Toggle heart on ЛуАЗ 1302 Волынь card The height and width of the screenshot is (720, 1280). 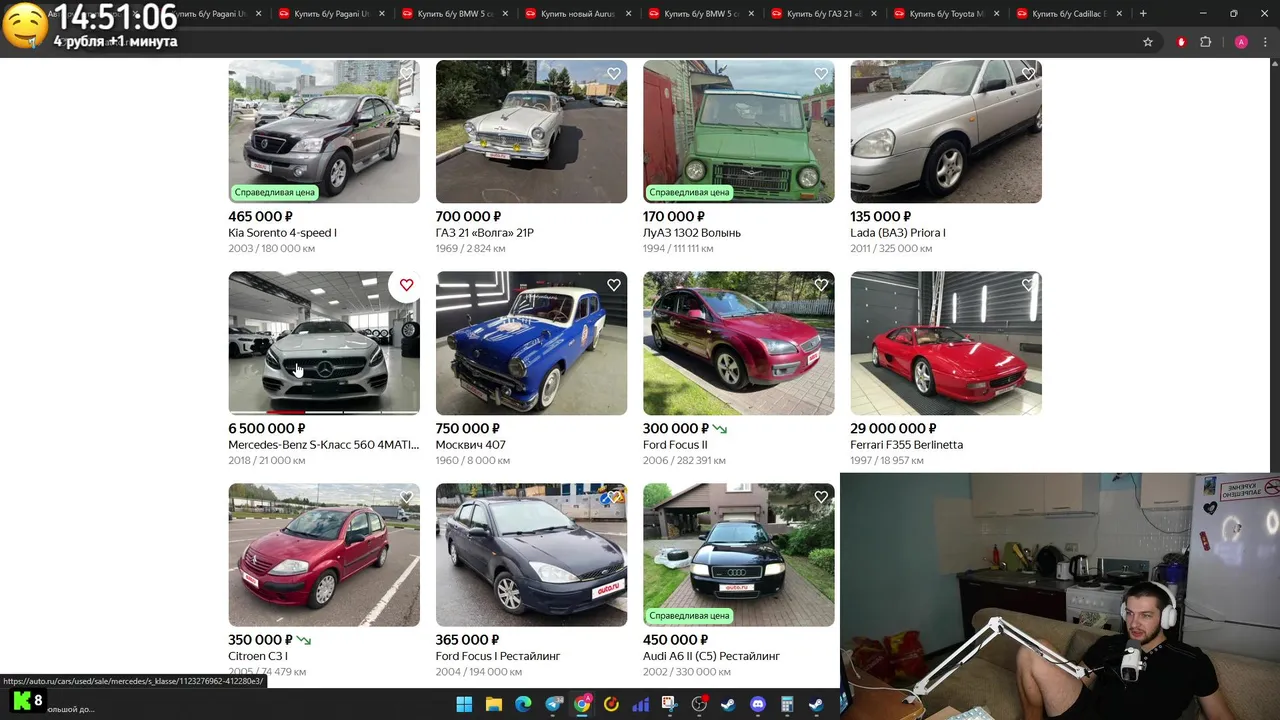pos(821,74)
